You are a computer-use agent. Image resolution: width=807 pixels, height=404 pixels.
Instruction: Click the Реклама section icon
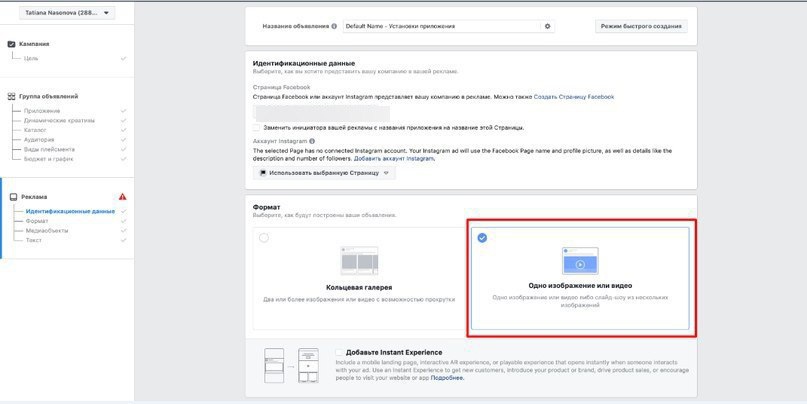pos(13,197)
